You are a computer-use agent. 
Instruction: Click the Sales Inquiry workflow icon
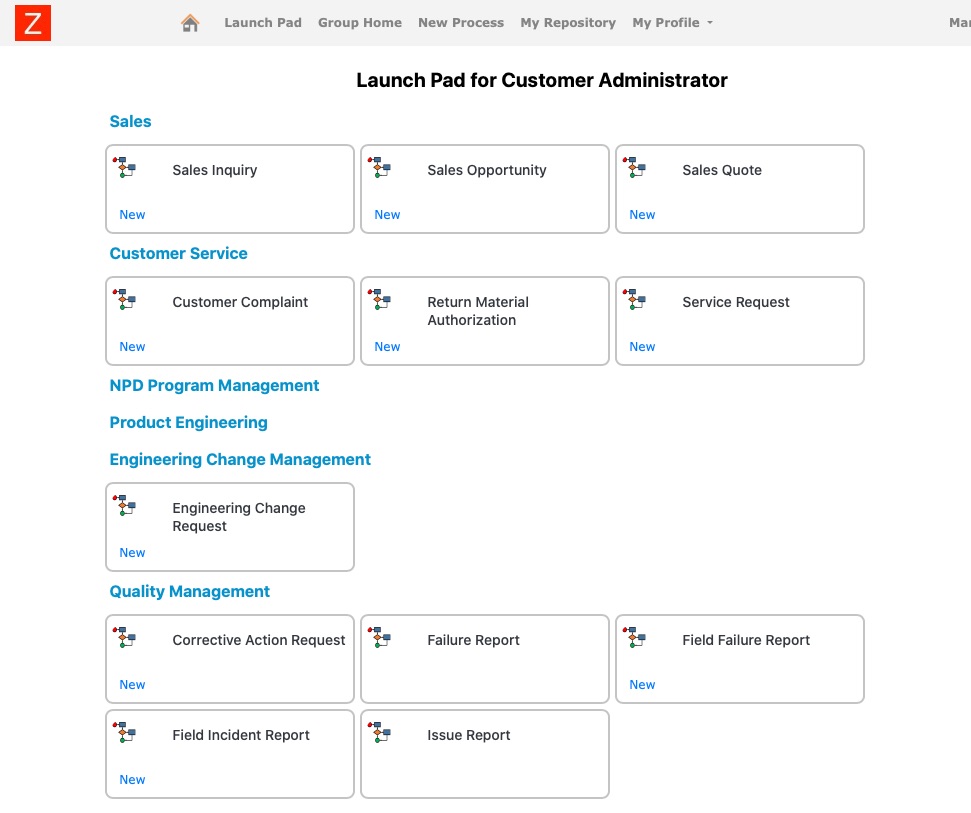point(124,167)
